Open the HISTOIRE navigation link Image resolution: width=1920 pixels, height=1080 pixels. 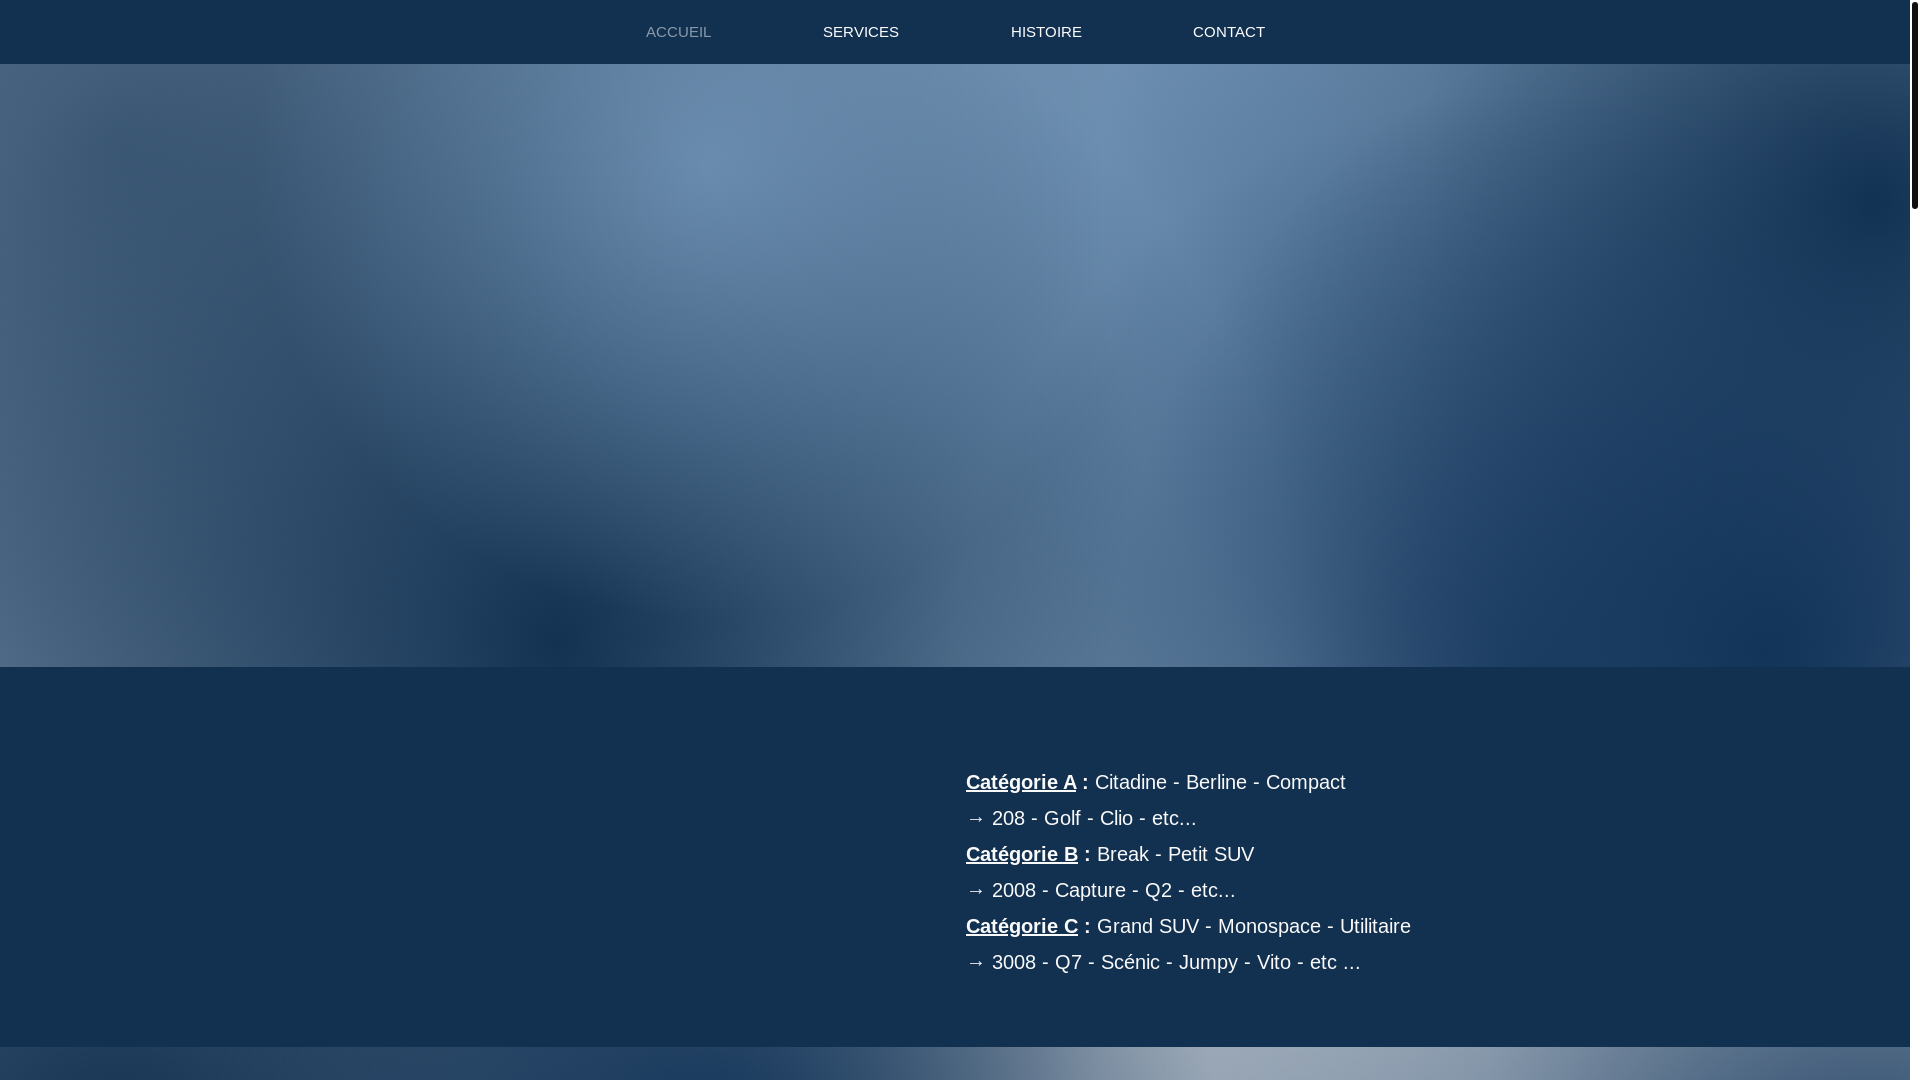[x=1046, y=32]
